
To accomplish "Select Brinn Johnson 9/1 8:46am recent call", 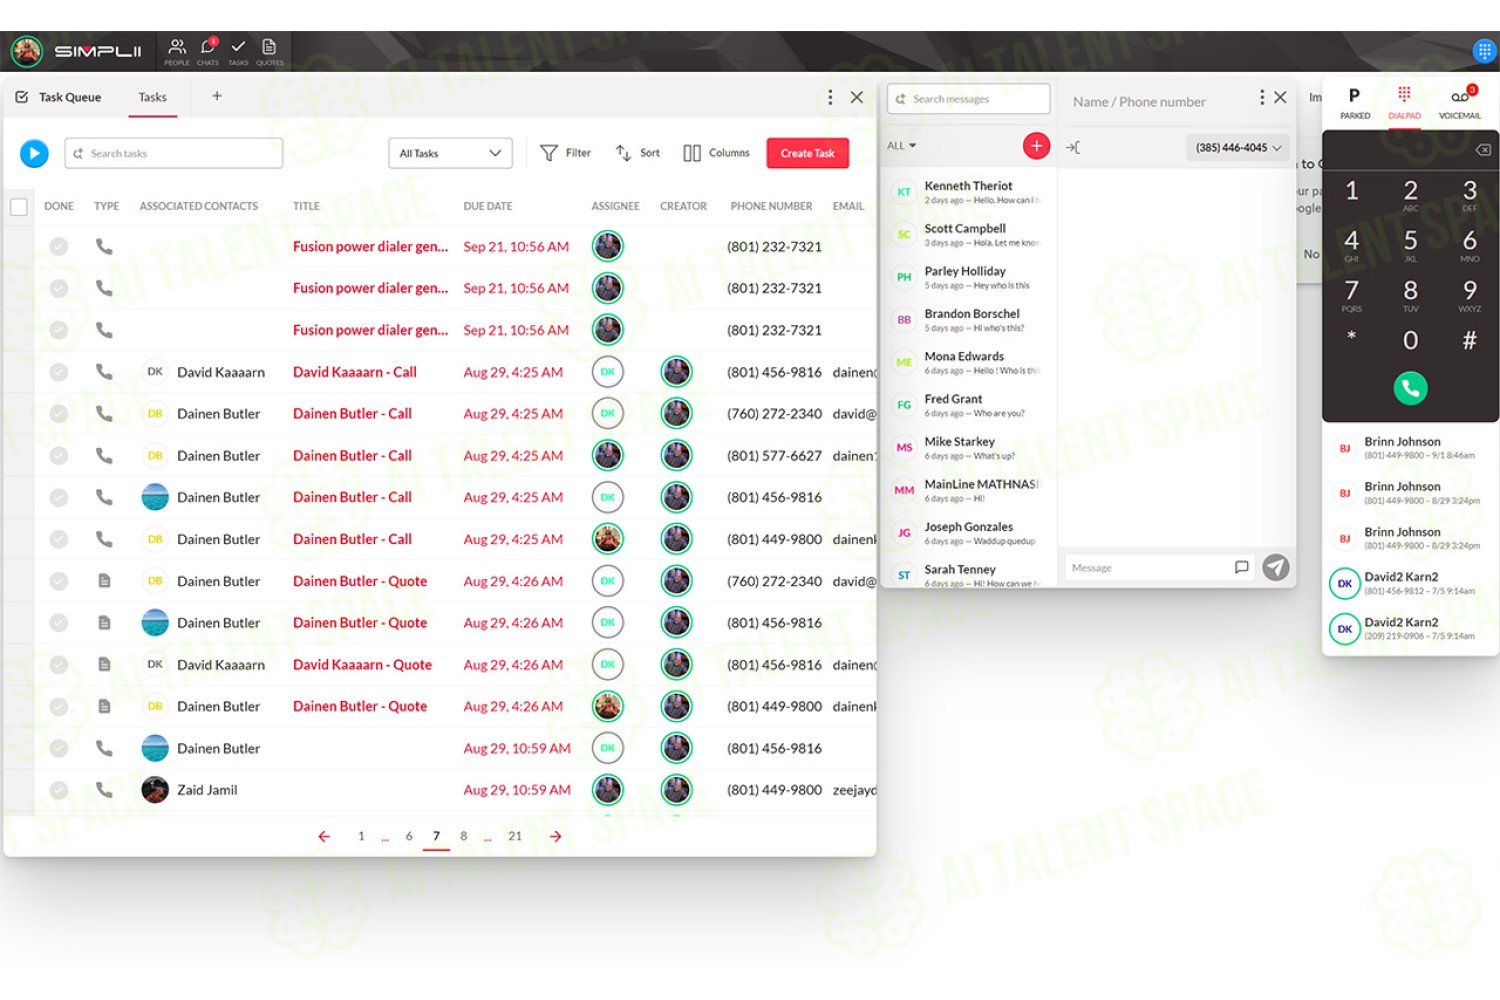I will coord(1410,448).
